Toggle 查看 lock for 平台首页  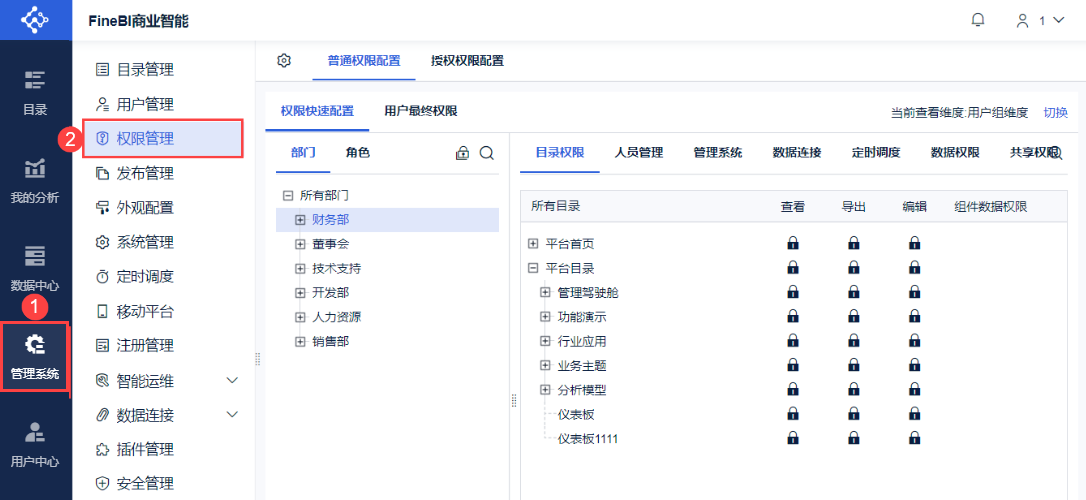(792, 243)
